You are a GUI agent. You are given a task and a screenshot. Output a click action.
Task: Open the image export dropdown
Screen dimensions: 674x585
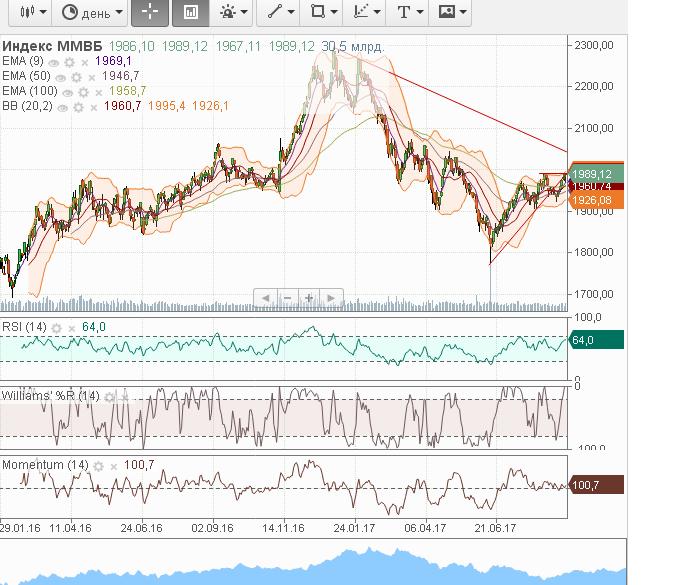click(450, 12)
